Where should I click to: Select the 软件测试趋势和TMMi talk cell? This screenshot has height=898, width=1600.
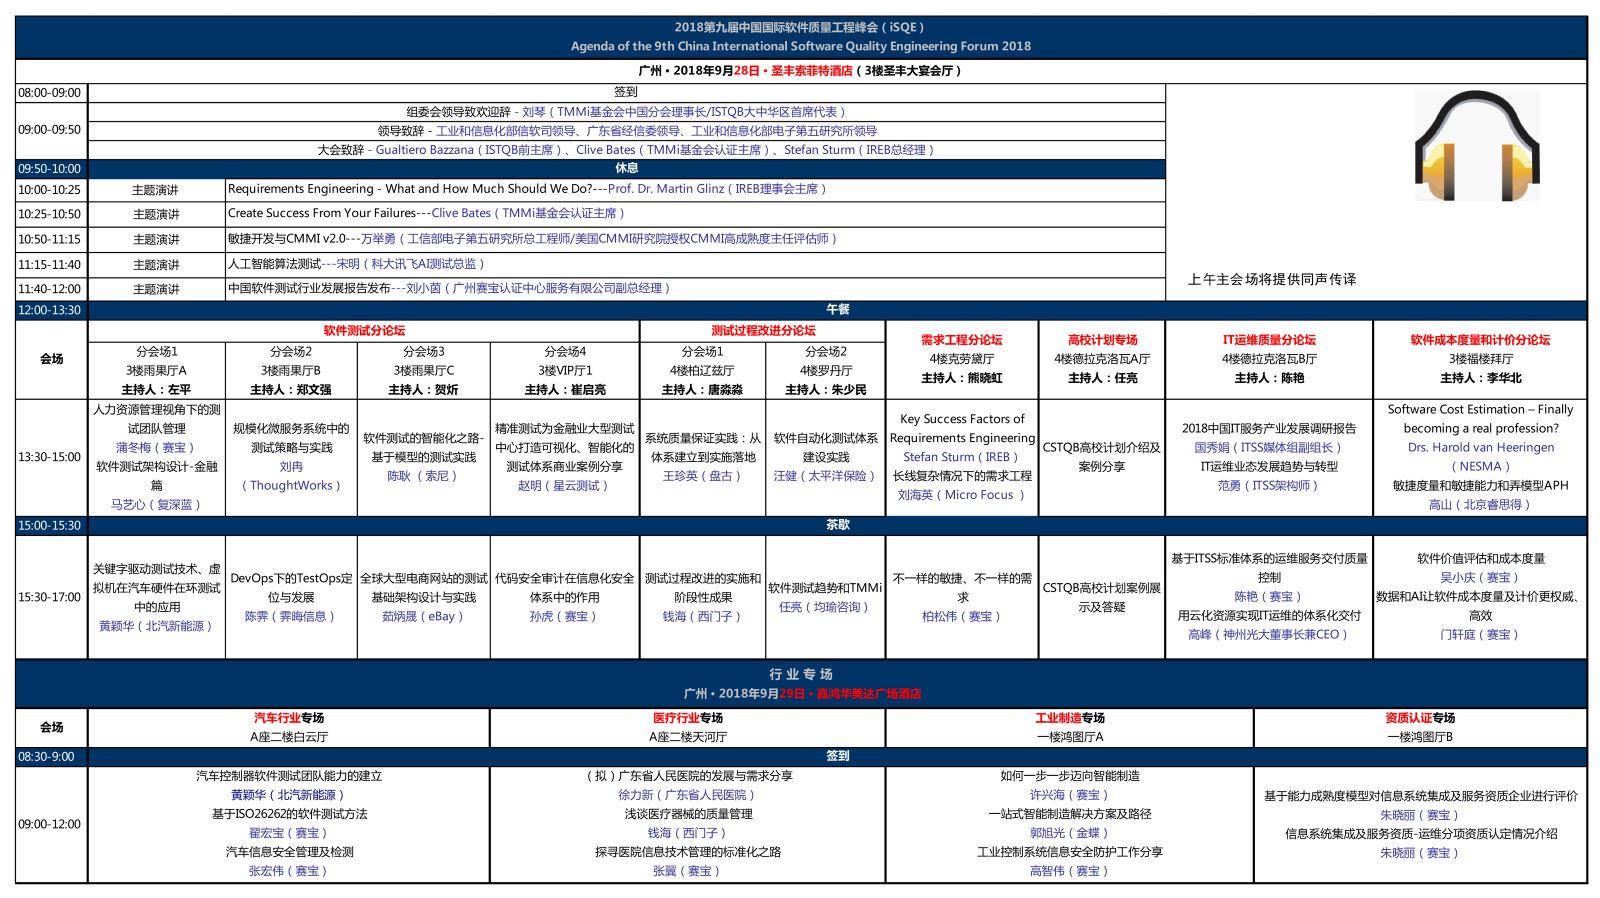pyautogui.click(x=825, y=598)
